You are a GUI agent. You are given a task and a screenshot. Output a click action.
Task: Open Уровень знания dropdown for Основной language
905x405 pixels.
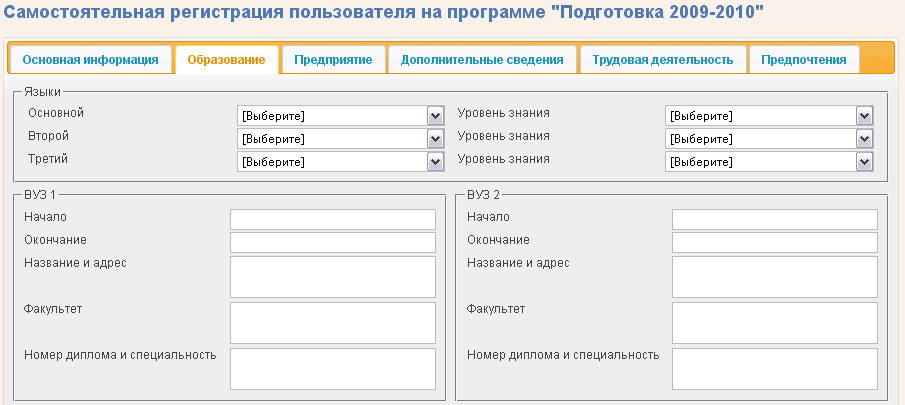point(769,116)
